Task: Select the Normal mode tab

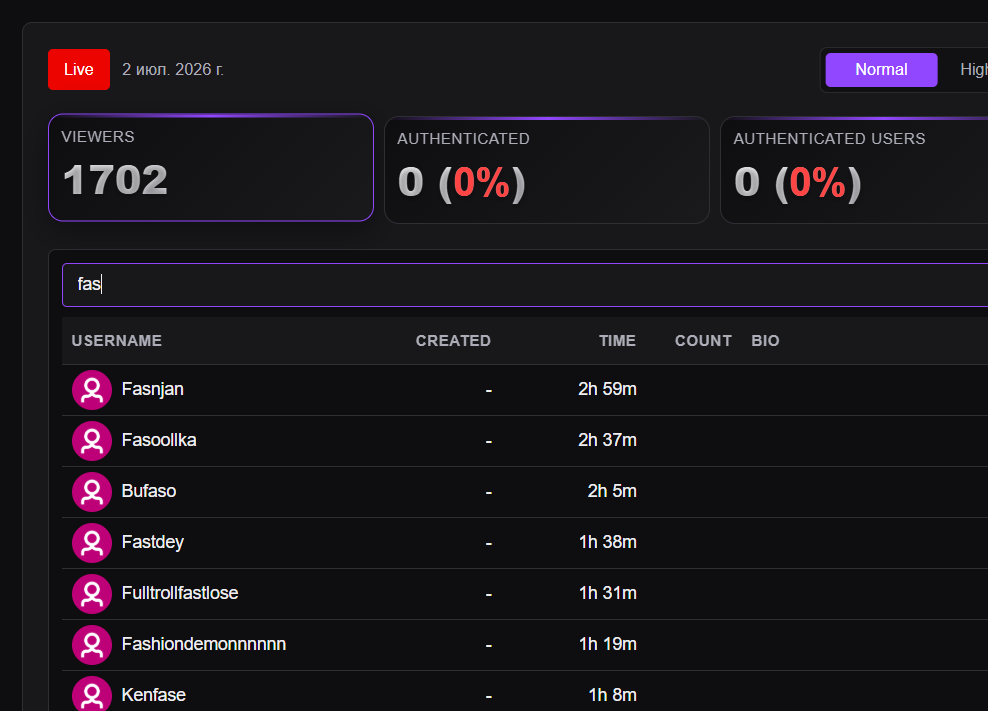Action: click(881, 69)
